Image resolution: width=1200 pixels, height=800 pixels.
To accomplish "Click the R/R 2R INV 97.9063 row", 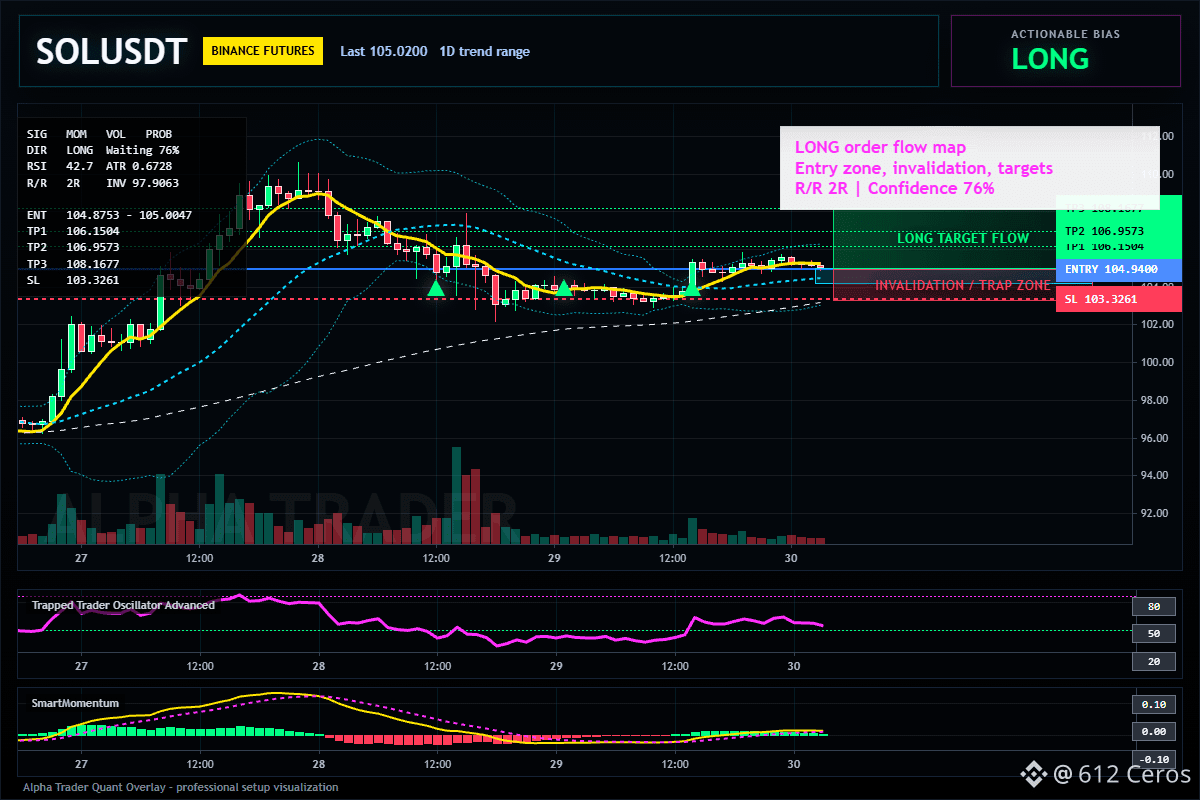I will 103,183.
